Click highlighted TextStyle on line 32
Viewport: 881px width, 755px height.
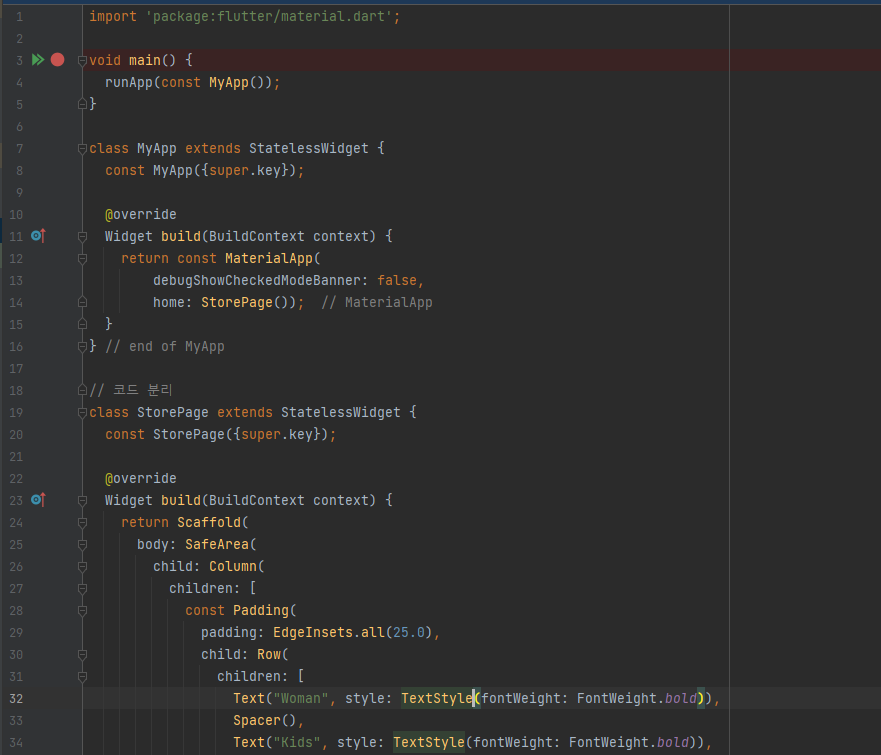tap(437, 698)
